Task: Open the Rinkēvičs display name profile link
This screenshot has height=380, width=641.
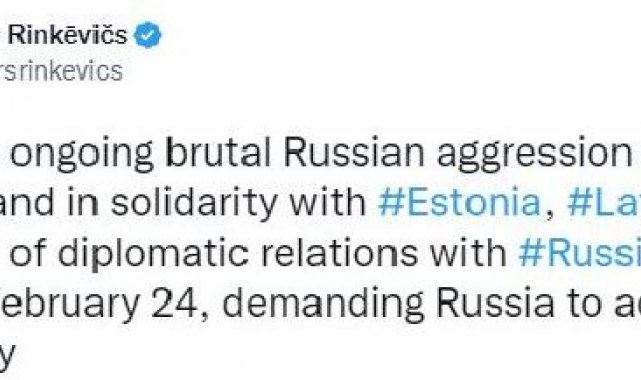Action: [x=68, y=34]
